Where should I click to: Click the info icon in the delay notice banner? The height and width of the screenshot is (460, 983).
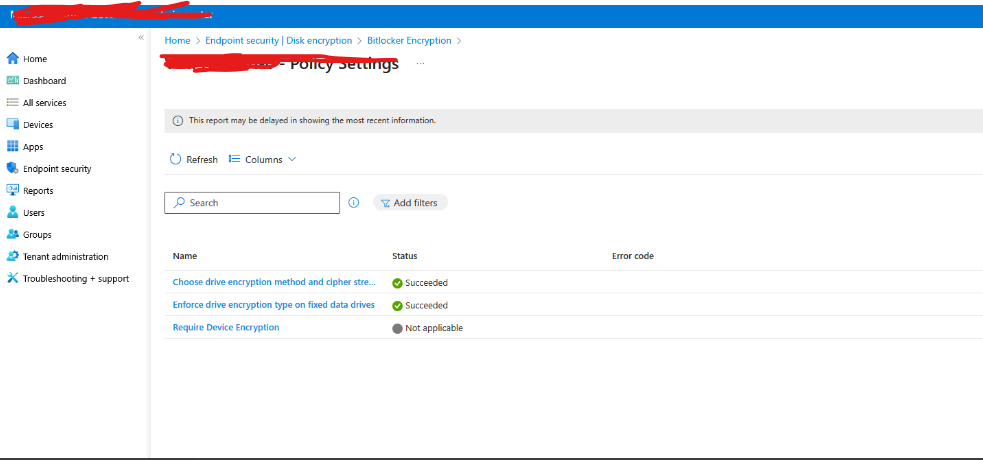tap(178, 120)
